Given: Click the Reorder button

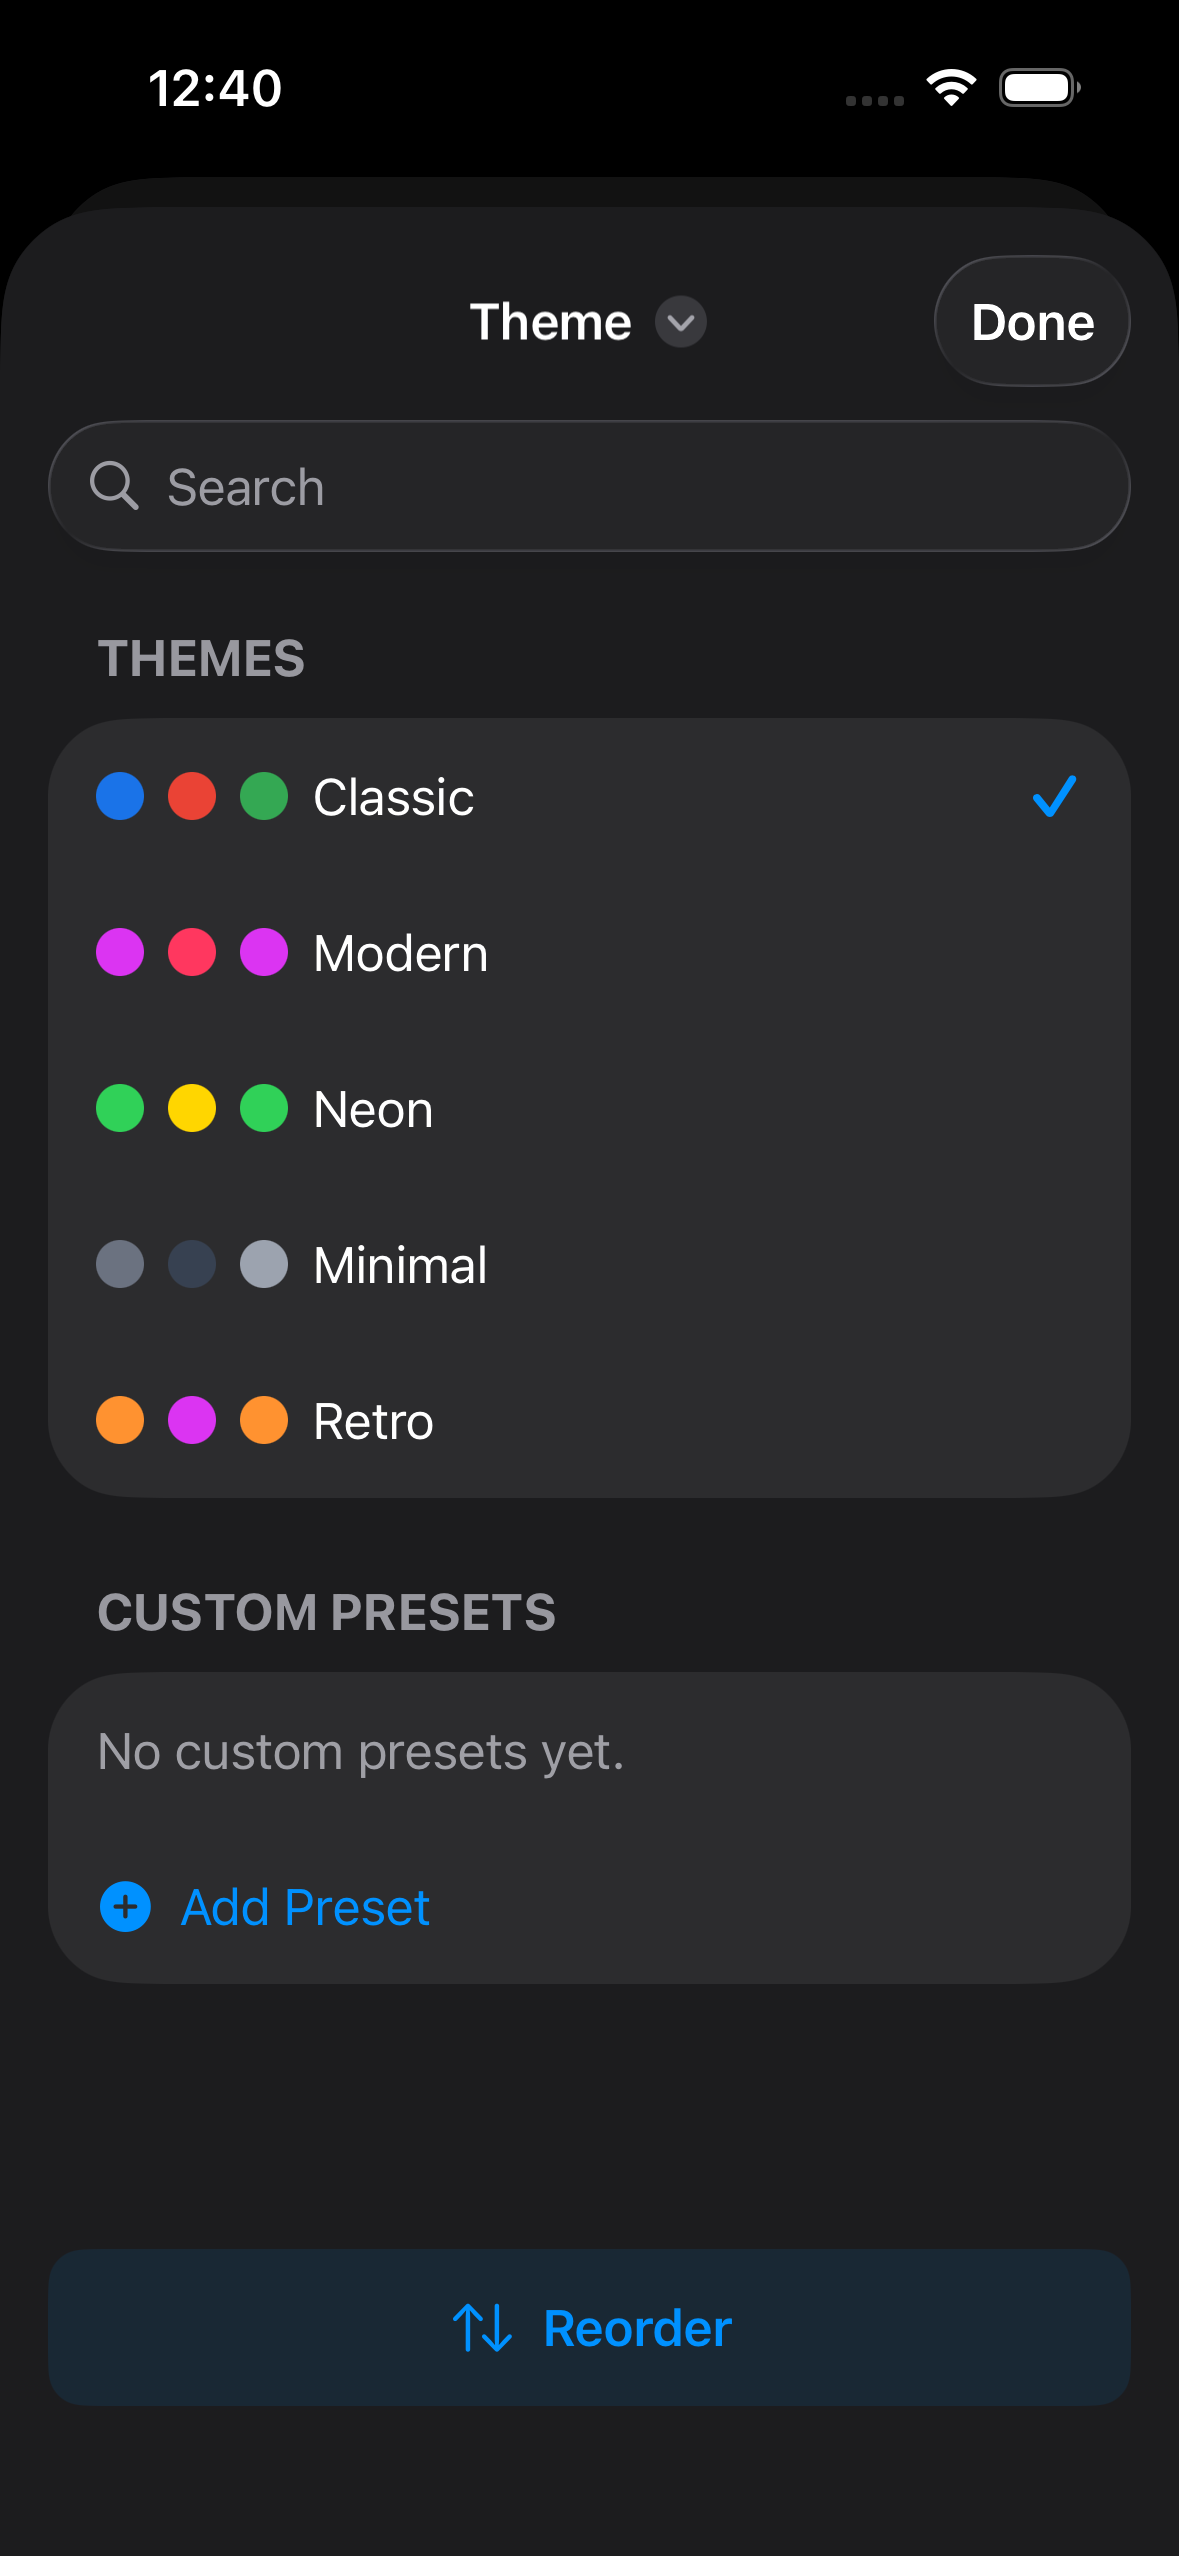Looking at the screenshot, I should point(589,2327).
